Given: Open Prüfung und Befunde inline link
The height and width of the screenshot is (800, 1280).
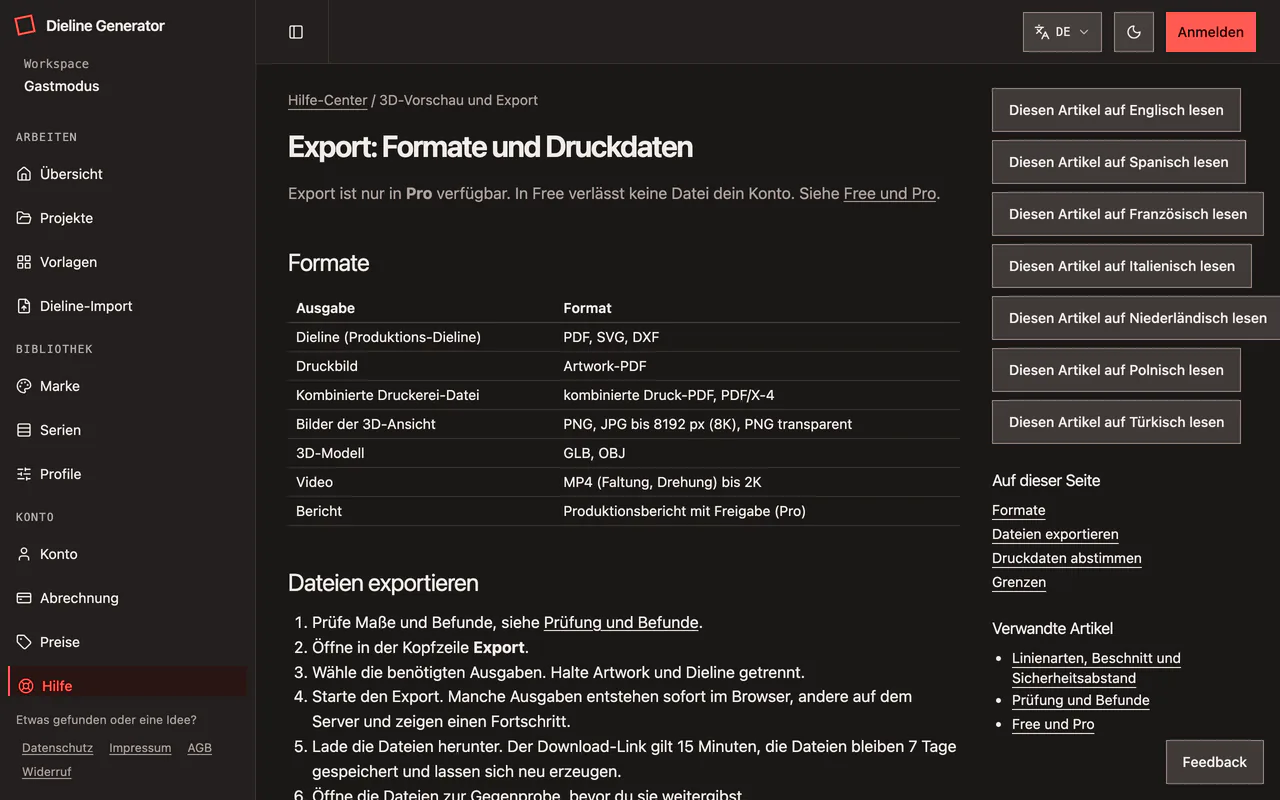Looking at the screenshot, I should tap(621, 622).
